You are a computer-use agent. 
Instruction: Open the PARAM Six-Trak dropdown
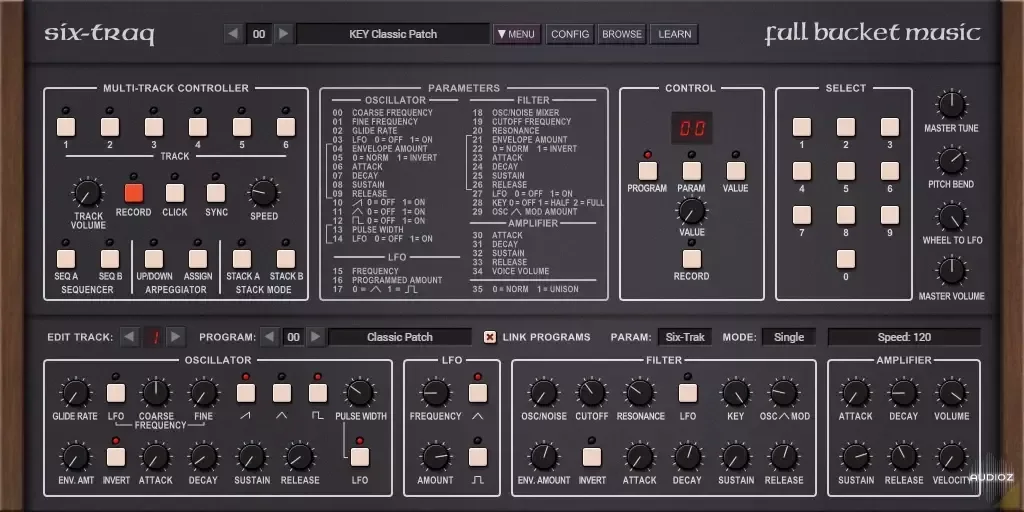pos(685,337)
